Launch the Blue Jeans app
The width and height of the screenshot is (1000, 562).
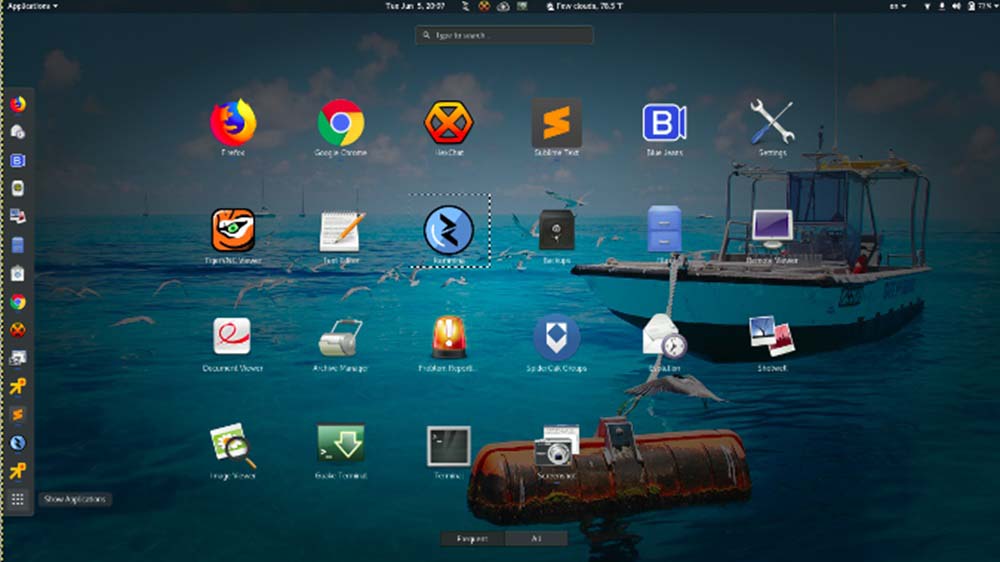(x=664, y=123)
